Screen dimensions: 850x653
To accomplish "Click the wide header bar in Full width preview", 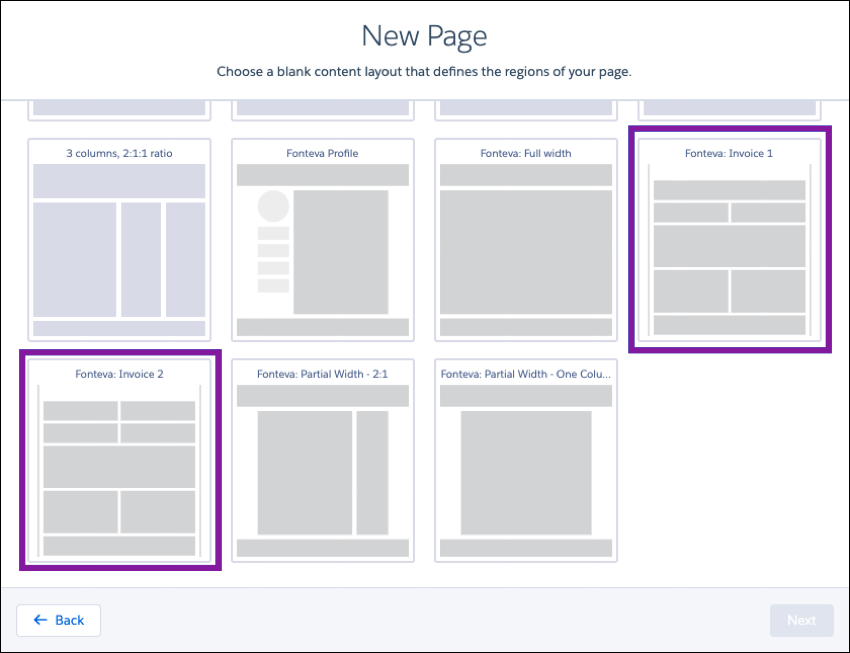I will (525, 172).
